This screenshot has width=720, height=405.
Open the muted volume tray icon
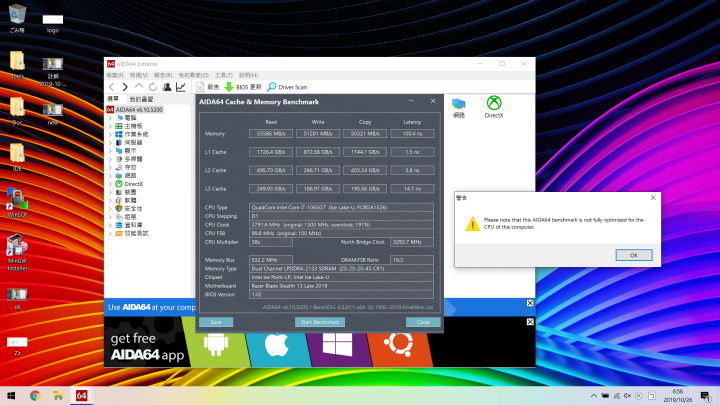[x=627, y=395]
